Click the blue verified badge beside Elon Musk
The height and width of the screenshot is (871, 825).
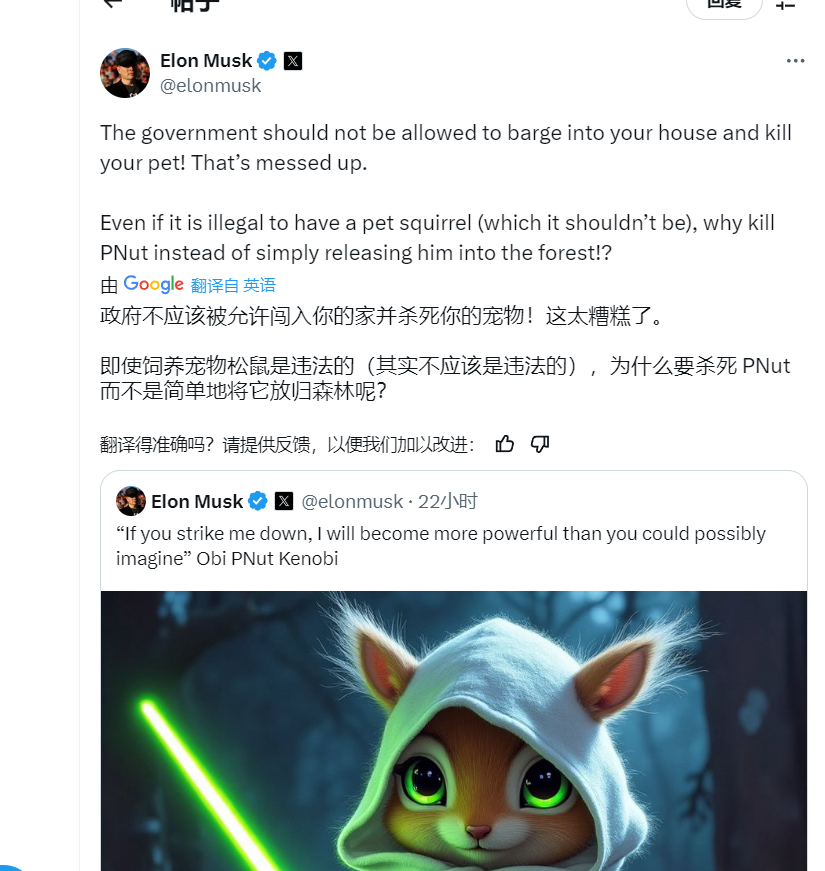pos(267,61)
